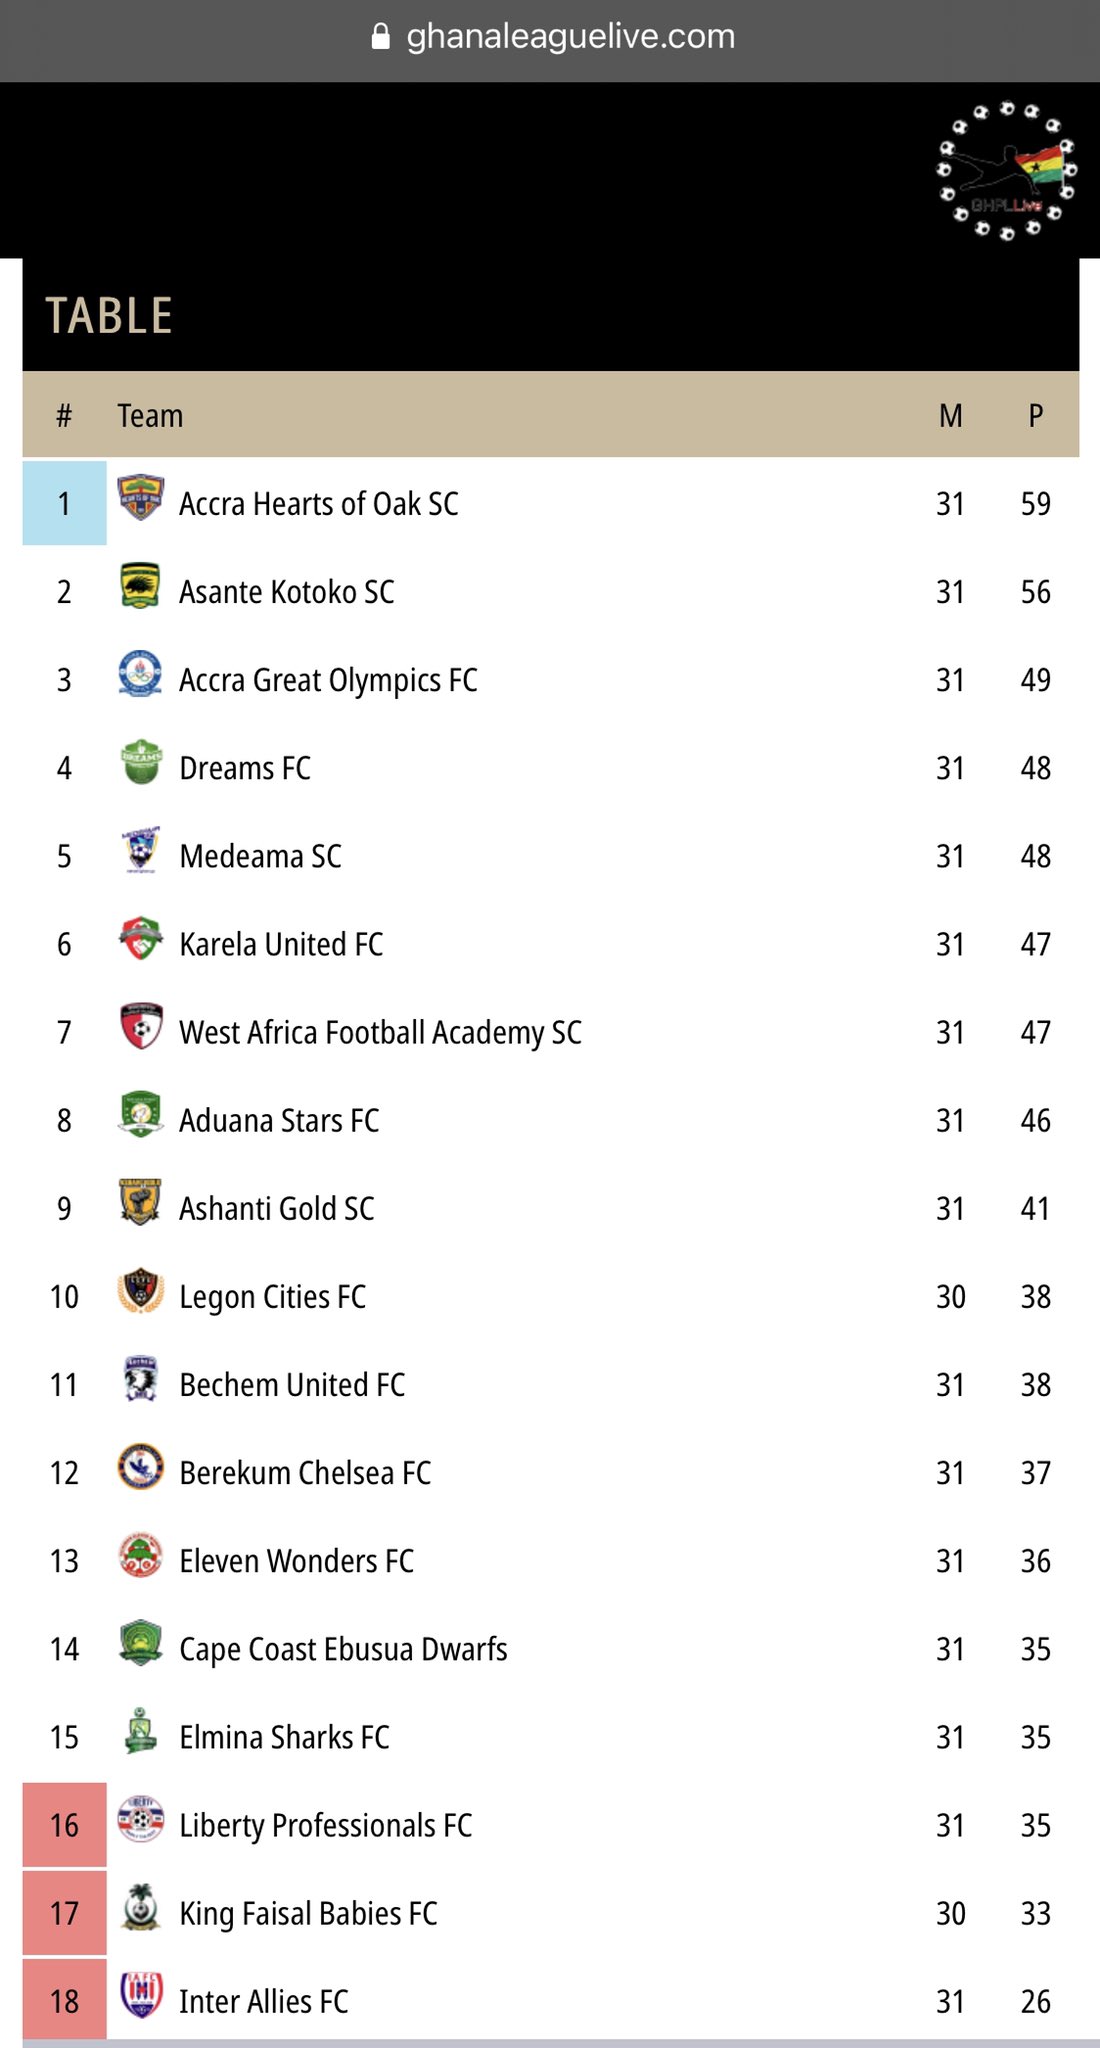Click the Berekum Chelsea FC crest
The width and height of the screenshot is (1100, 2048).
coord(140,1467)
